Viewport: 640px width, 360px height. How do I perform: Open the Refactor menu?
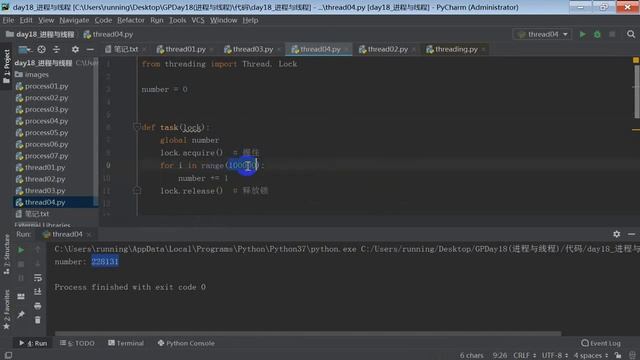(131, 20)
